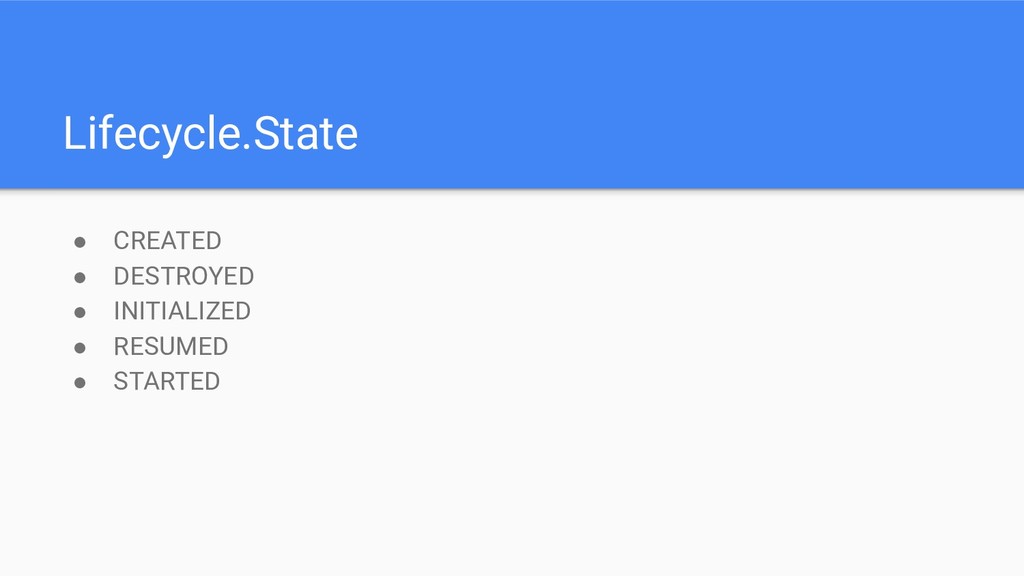Click the bullet dot beside INITIALIZED

pyautogui.click(x=80, y=313)
